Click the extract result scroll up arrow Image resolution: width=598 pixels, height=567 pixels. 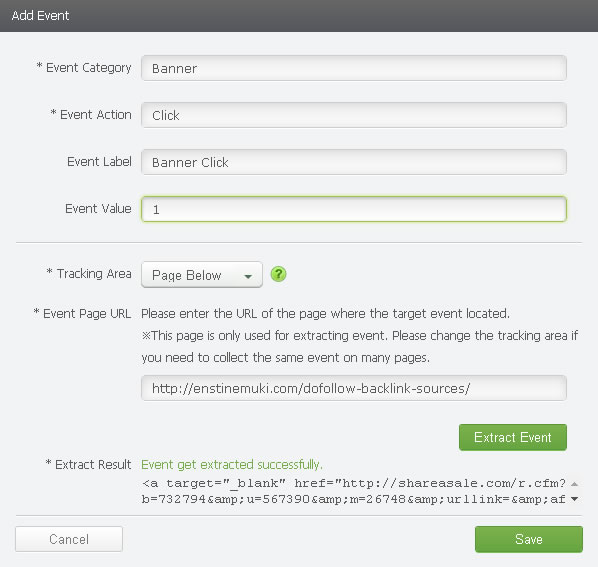pyautogui.click(x=574, y=484)
